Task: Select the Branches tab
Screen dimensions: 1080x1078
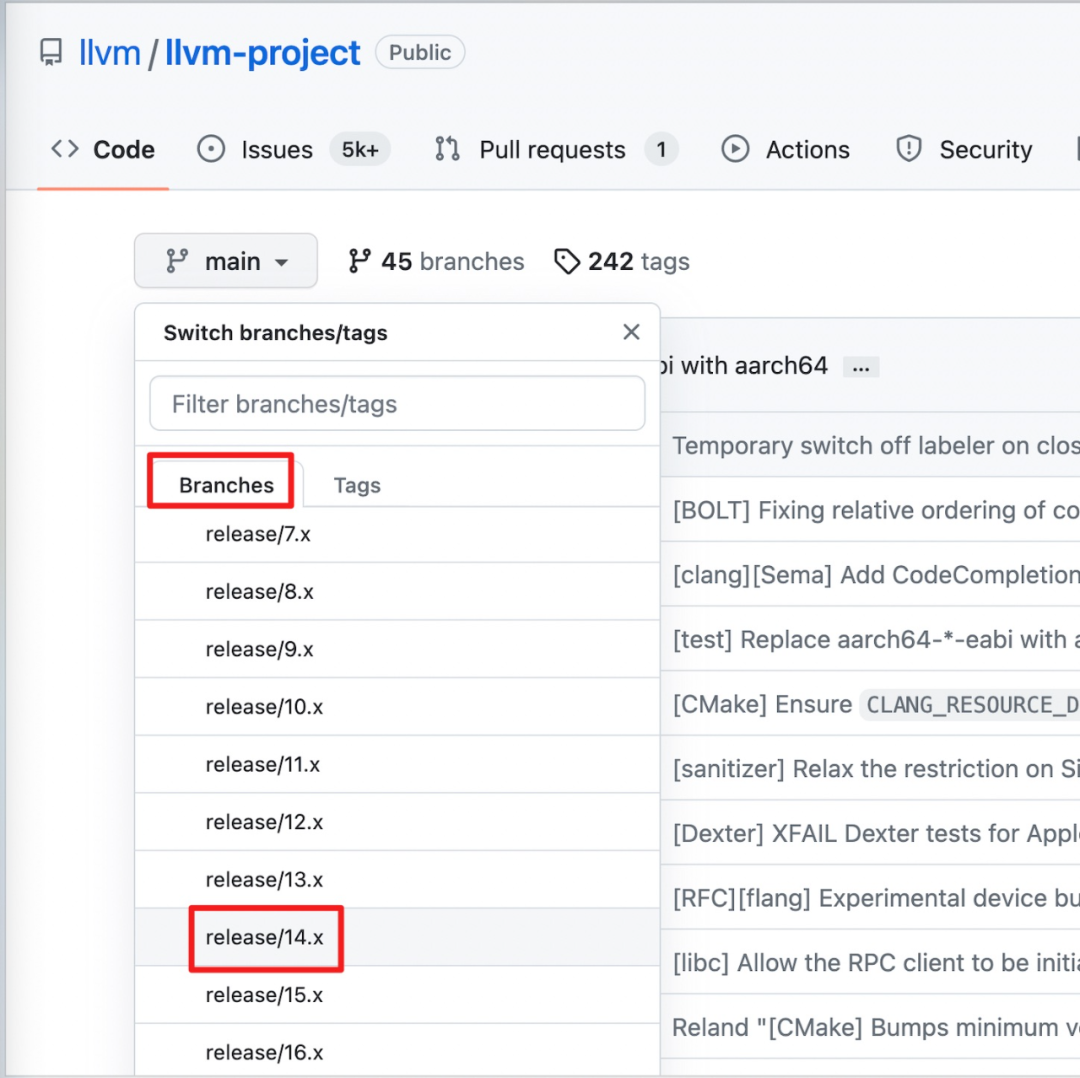Action: point(226,486)
